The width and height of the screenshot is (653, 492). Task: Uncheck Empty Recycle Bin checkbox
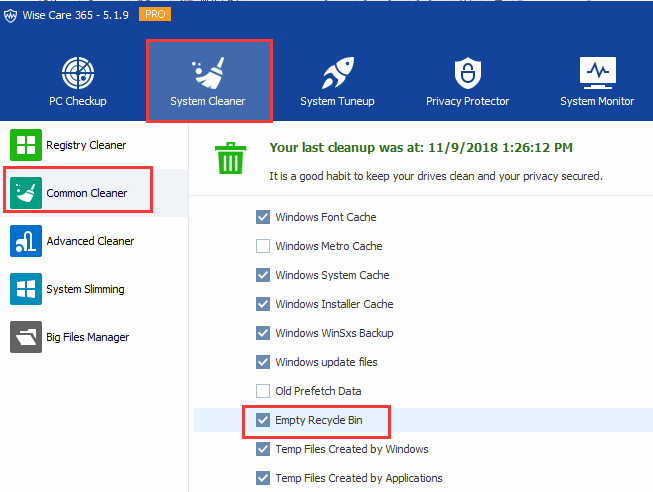click(263, 420)
